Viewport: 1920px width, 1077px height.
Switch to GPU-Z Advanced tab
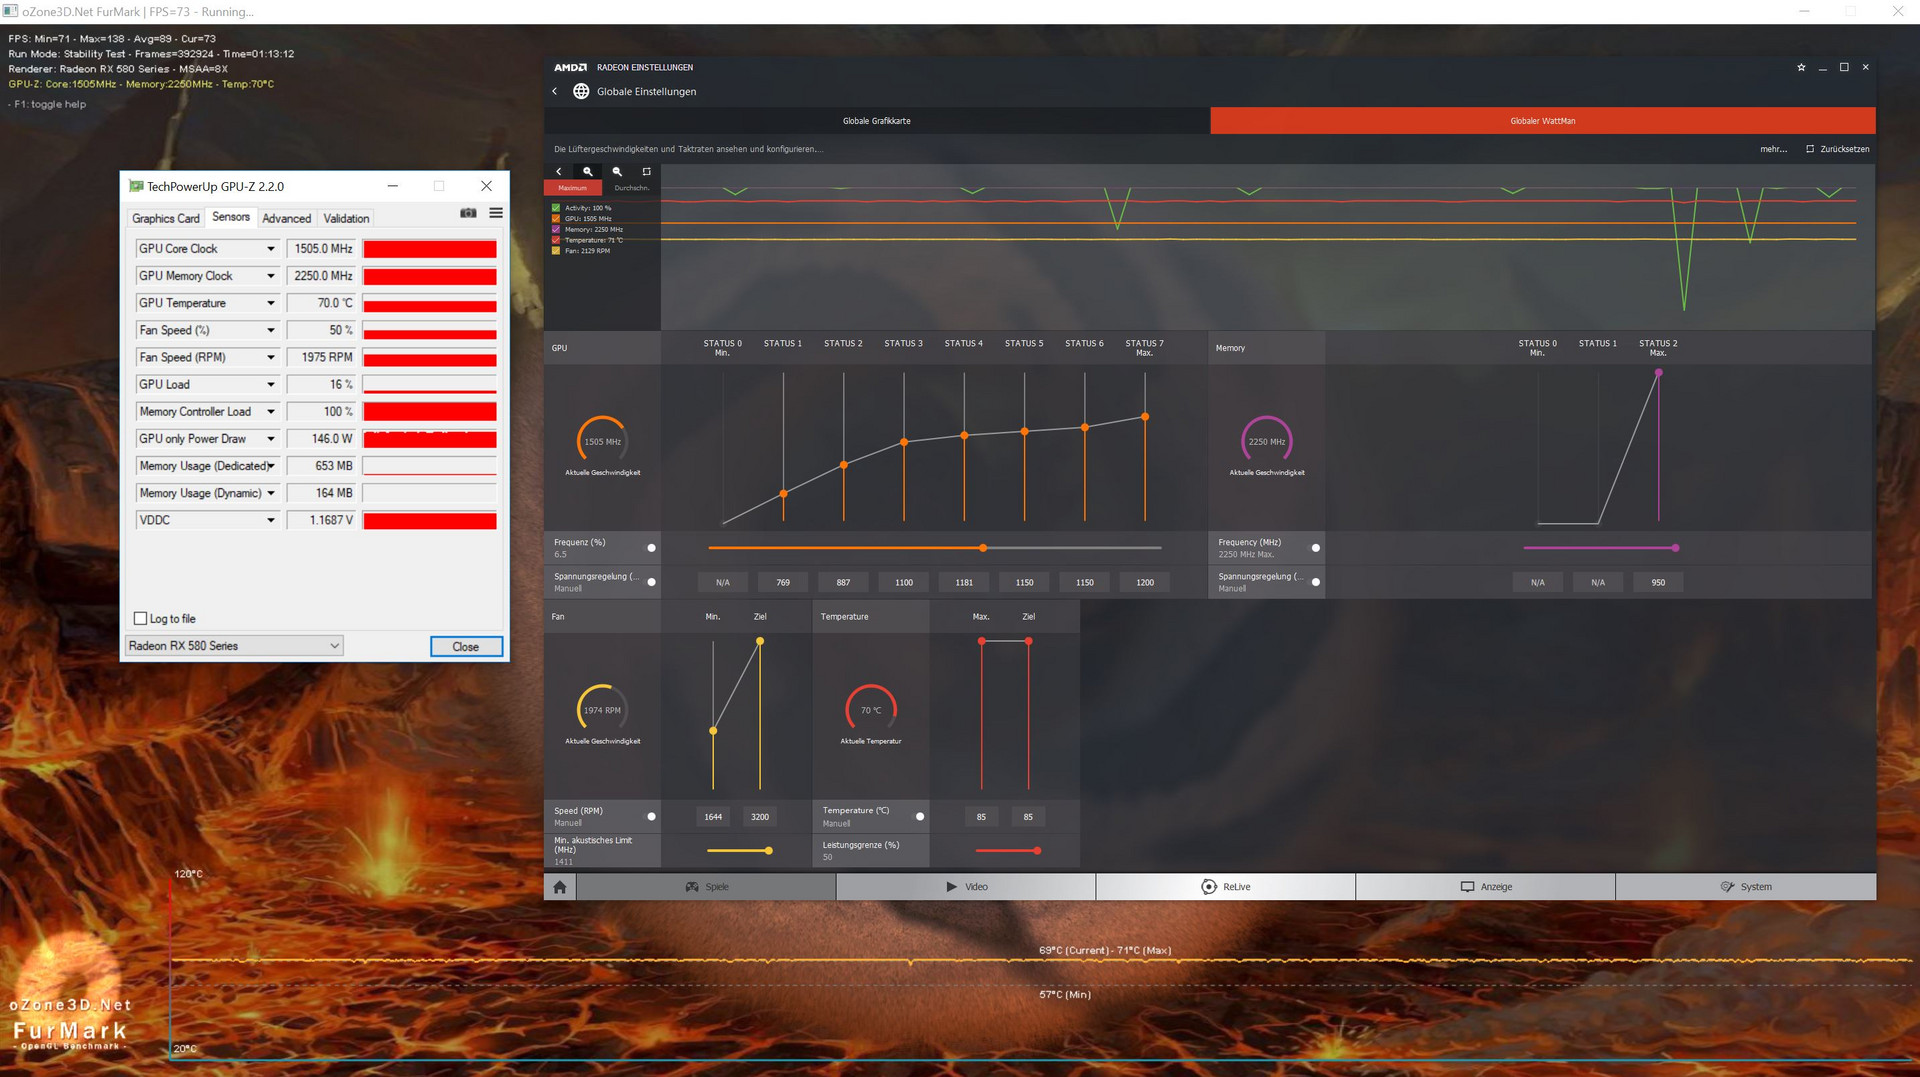point(287,218)
